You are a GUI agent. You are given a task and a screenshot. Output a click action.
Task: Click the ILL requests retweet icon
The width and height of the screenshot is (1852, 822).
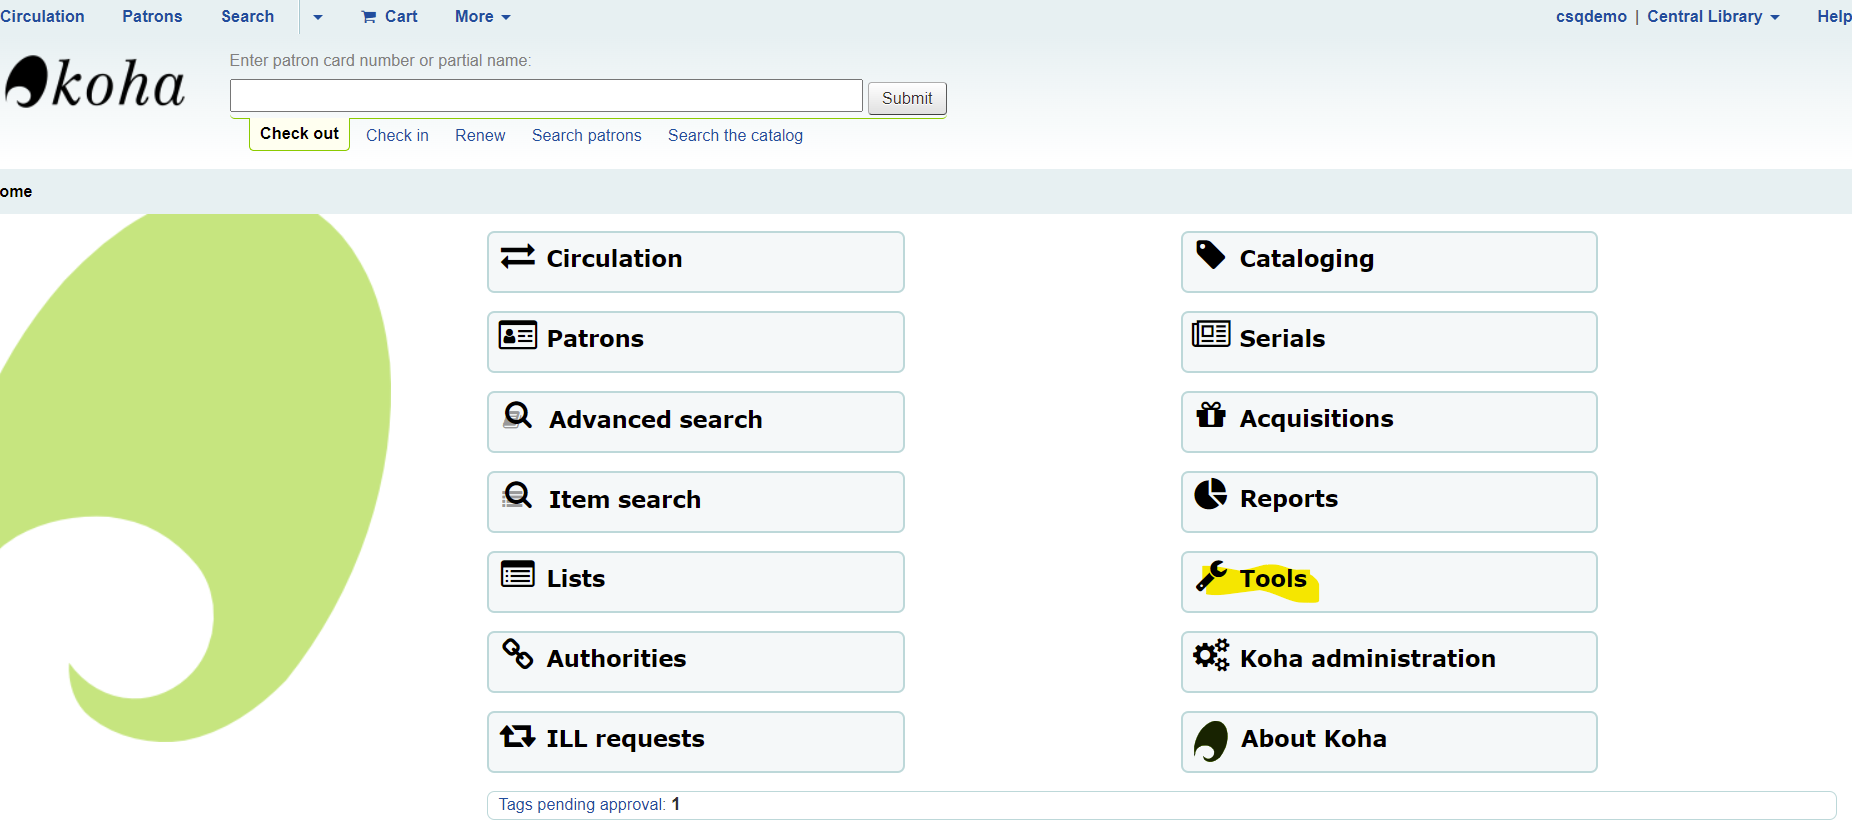click(517, 736)
